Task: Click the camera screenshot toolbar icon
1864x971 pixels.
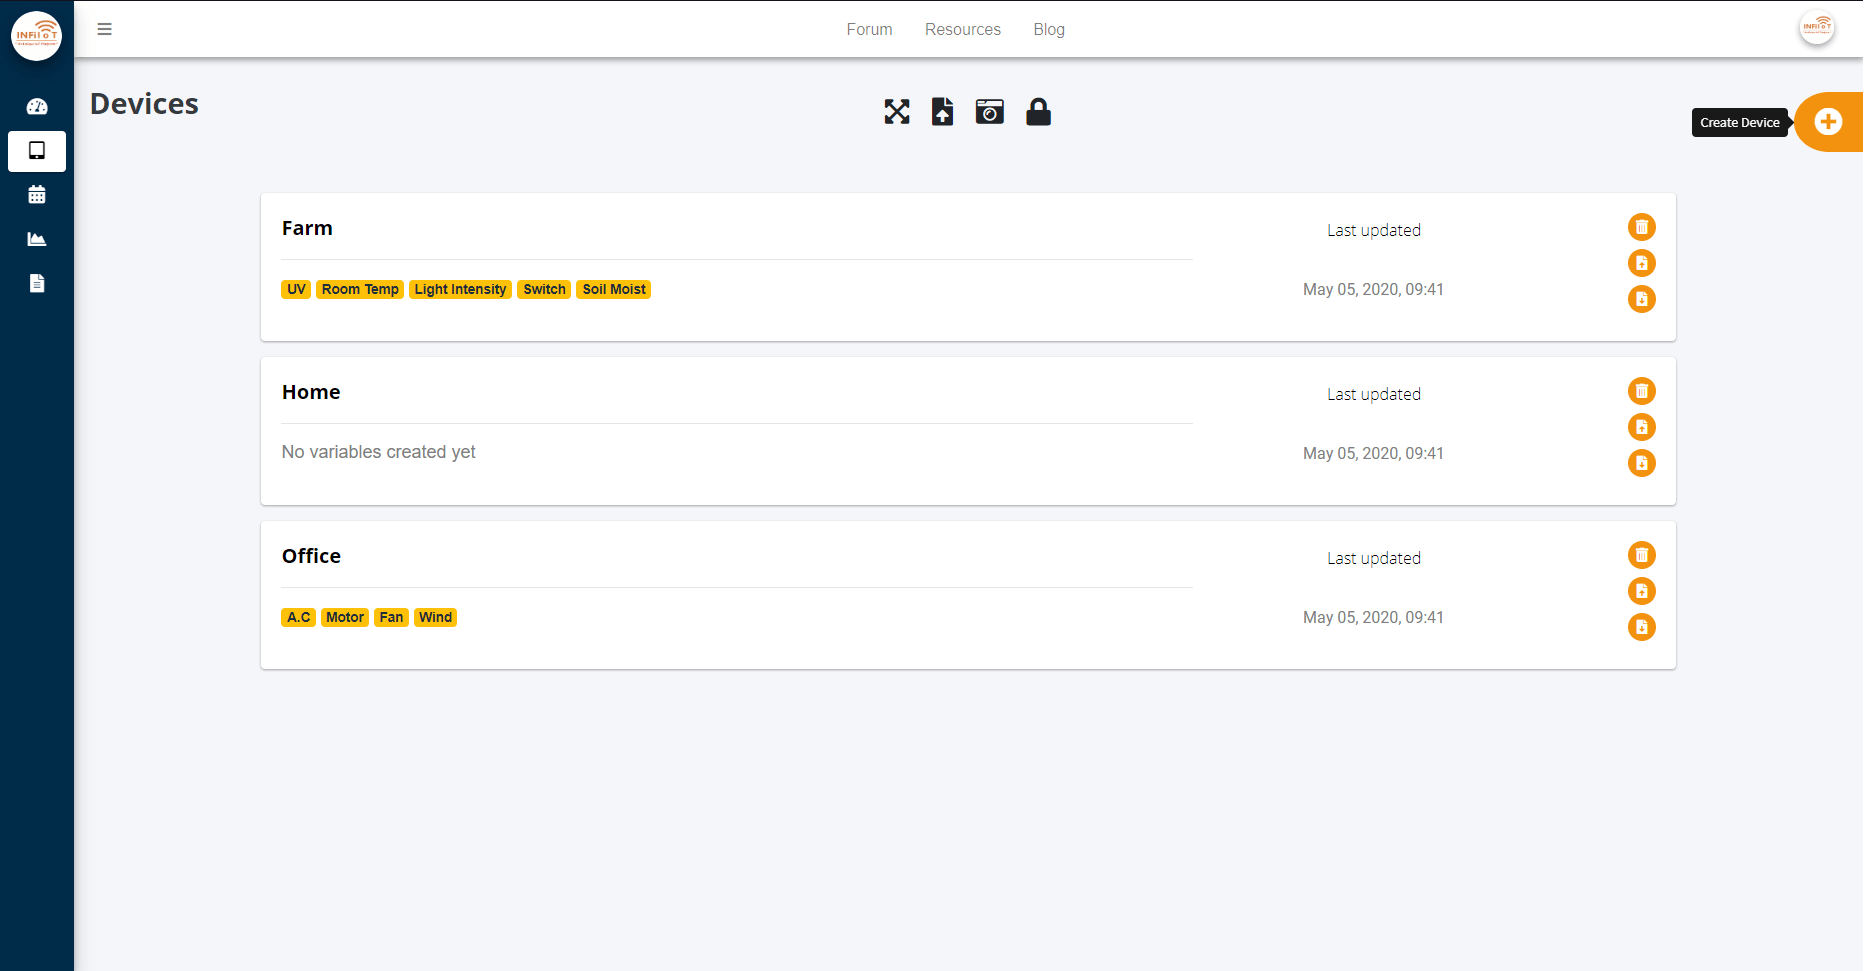Action: point(990,111)
